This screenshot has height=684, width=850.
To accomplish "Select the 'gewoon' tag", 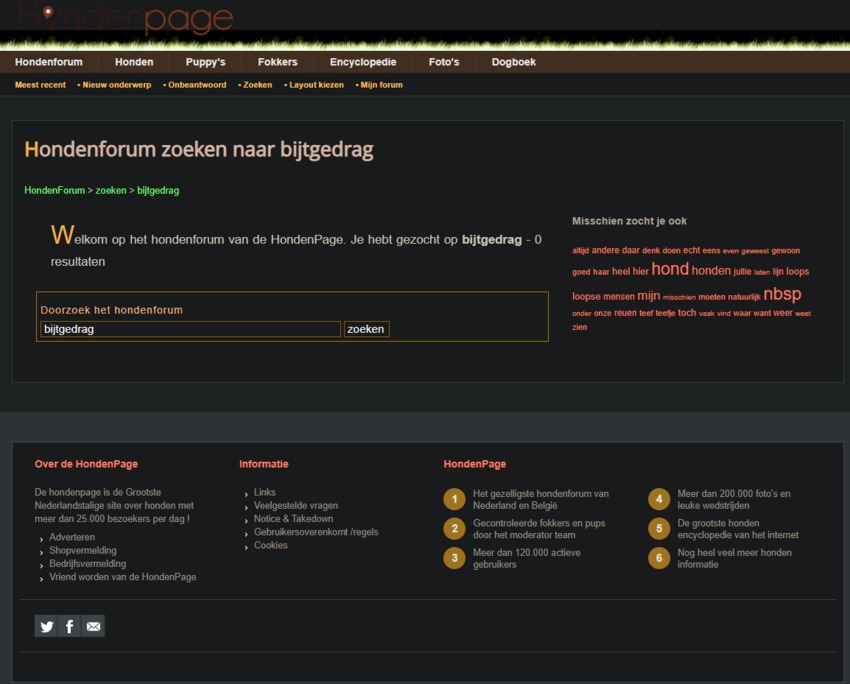I will (x=785, y=250).
